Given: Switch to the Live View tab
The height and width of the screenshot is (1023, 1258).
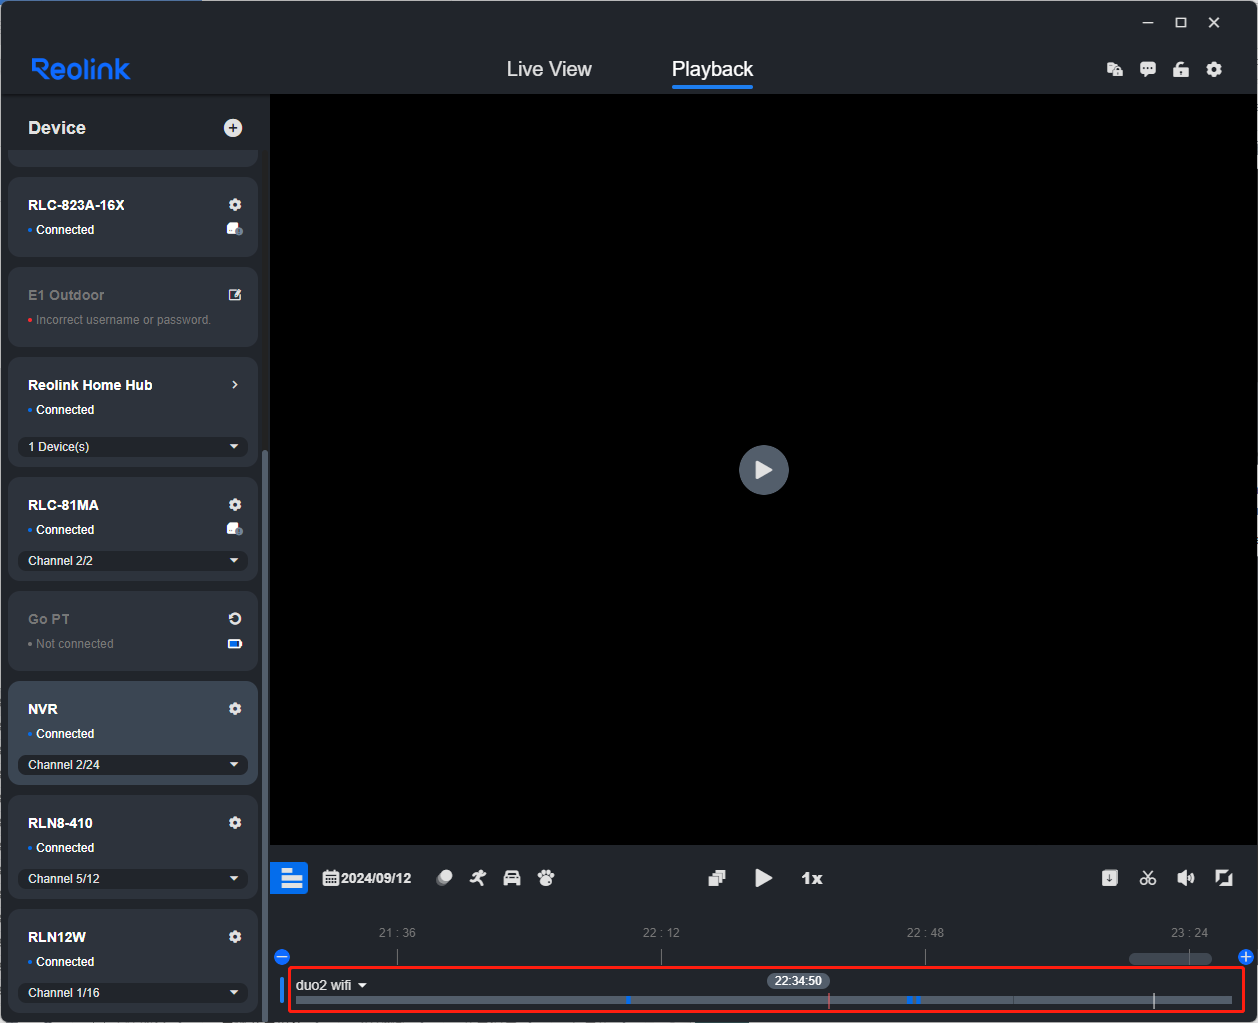Looking at the screenshot, I should [x=549, y=69].
